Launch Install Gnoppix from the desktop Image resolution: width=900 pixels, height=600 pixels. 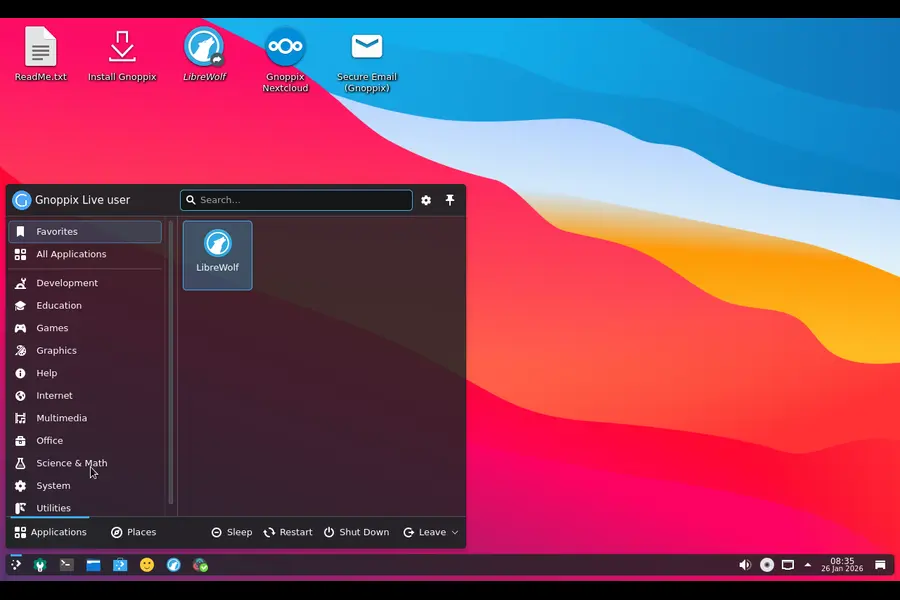coord(122,47)
